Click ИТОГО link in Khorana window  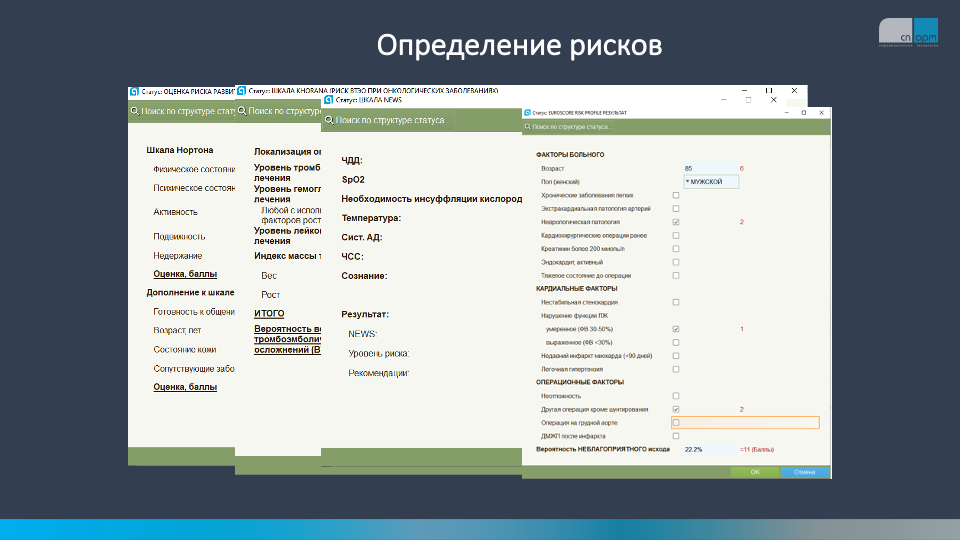pyautogui.click(x=269, y=313)
